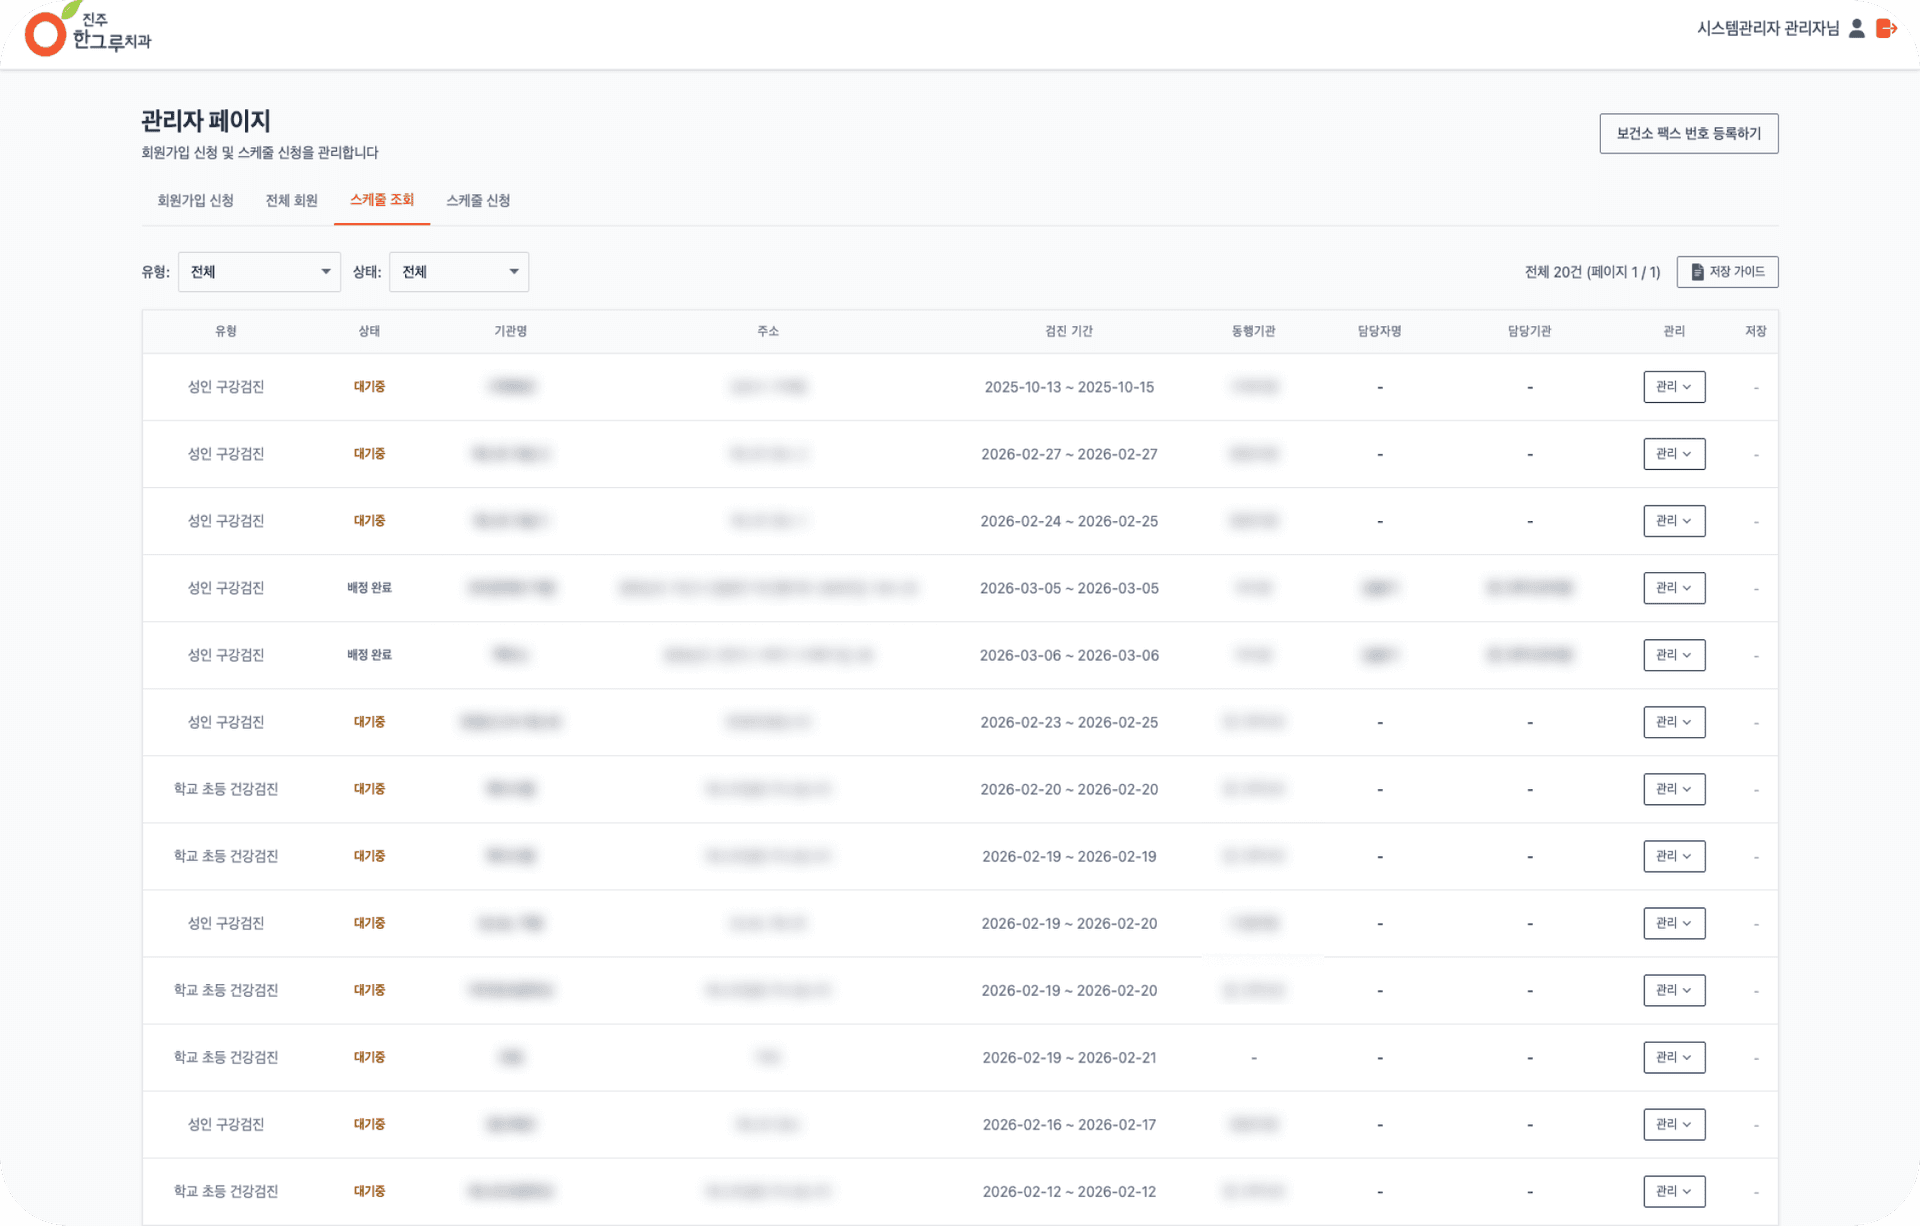Click the document icon in 저장 가이드

(1697, 272)
